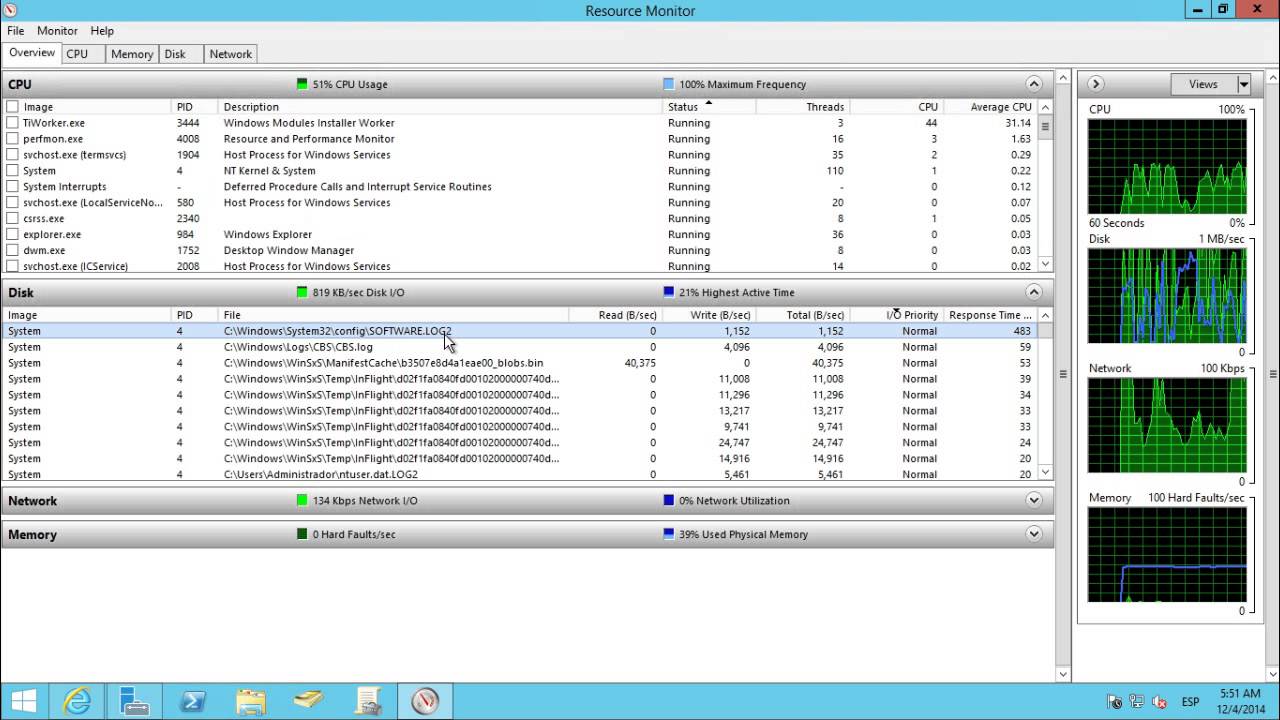1280x720 pixels.
Task: Open the Monitor menu
Action: tap(57, 31)
